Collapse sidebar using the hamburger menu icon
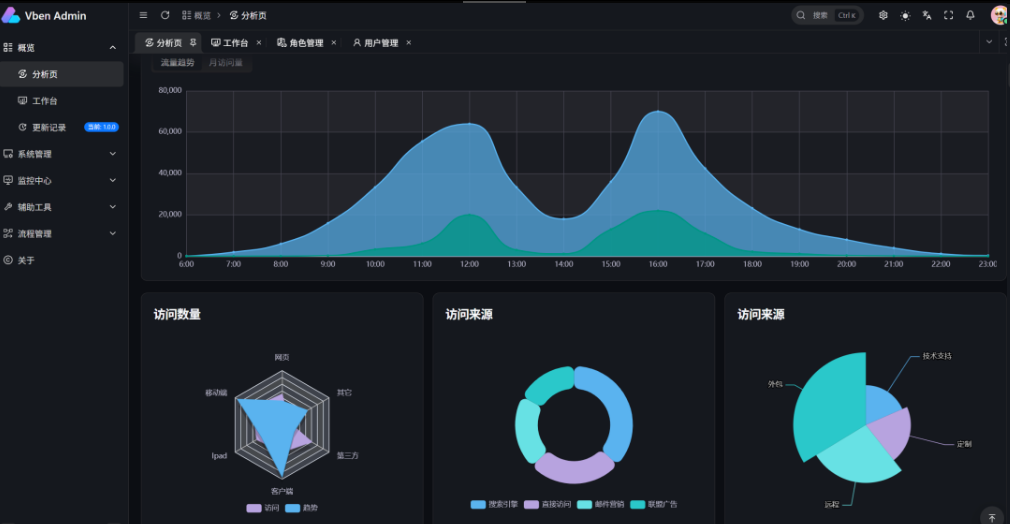The width and height of the screenshot is (1010, 524). 143,15
